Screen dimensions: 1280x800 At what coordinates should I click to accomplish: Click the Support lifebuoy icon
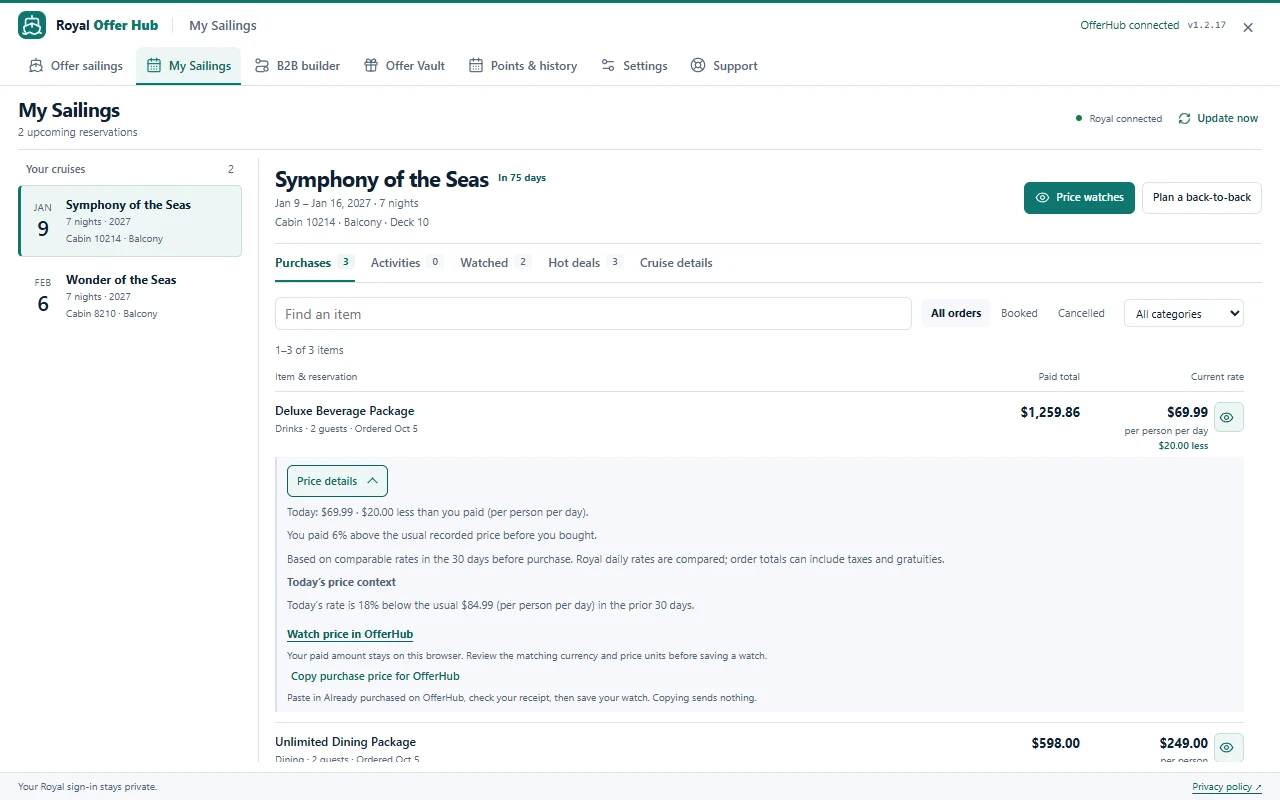click(698, 66)
